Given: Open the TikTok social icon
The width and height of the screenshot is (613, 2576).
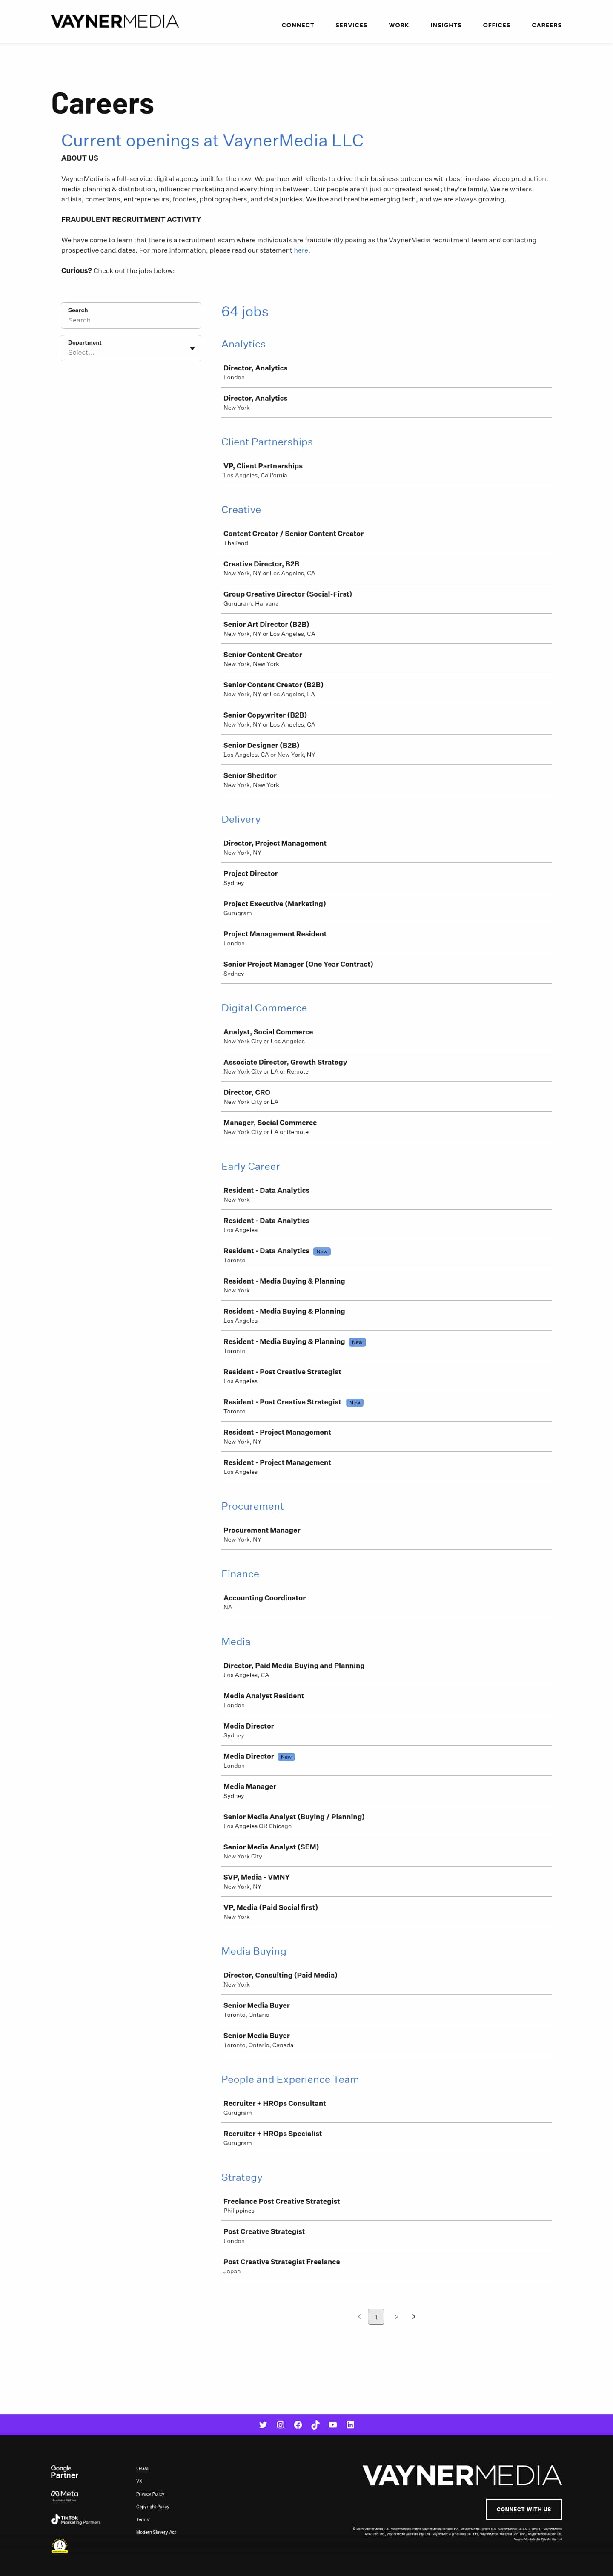Looking at the screenshot, I should point(315,2424).
